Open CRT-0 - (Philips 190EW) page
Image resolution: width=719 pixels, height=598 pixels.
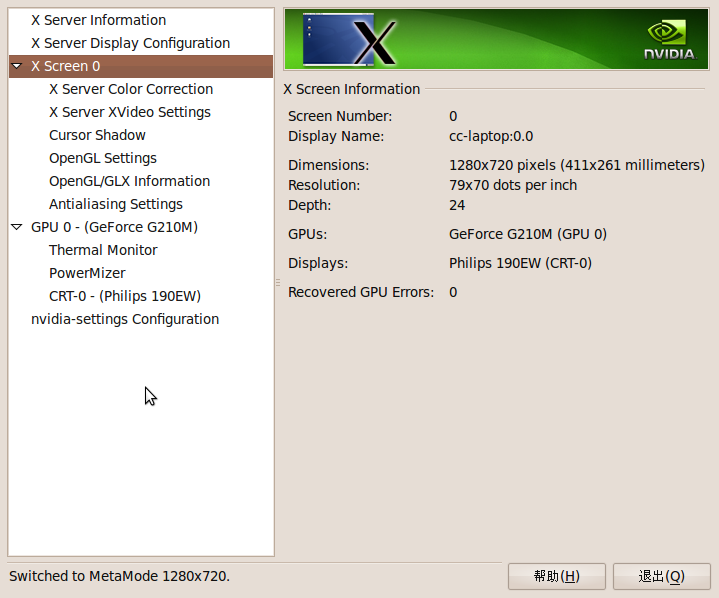(125, 296)
